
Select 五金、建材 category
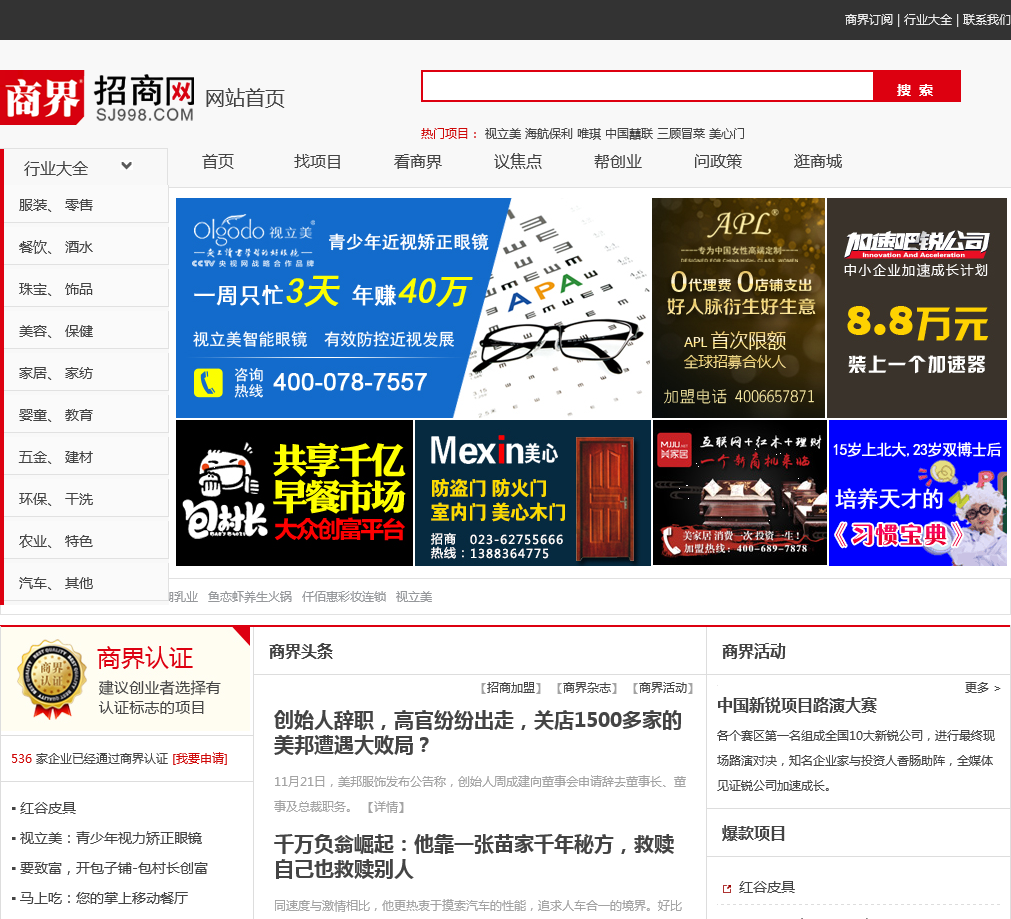pos(56,457)
